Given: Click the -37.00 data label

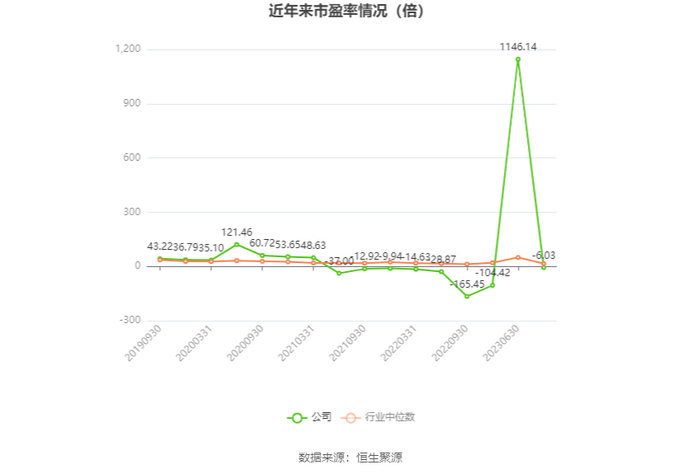Looking at the screenshot, I should coord(340,261).
